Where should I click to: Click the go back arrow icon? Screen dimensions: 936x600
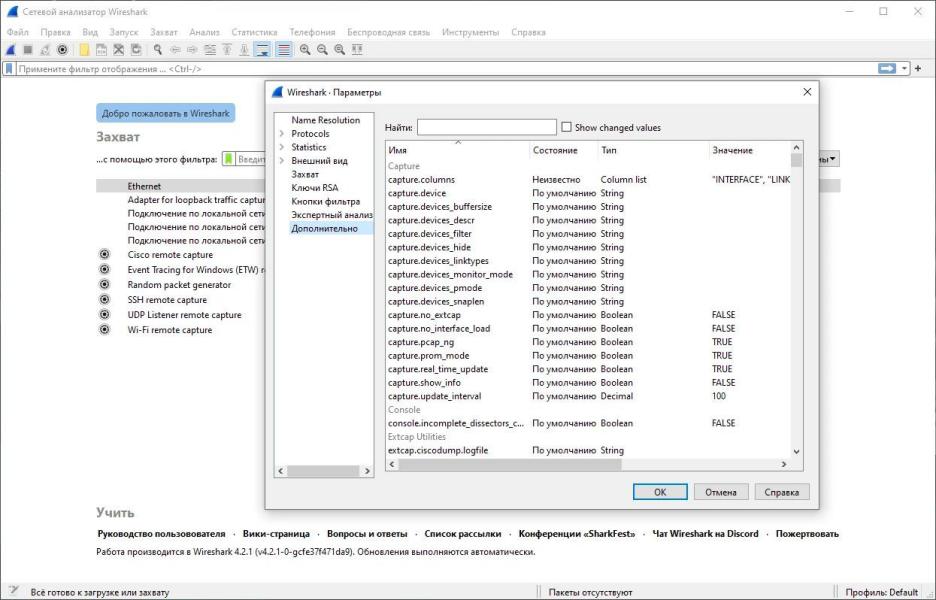click(175, 50)
